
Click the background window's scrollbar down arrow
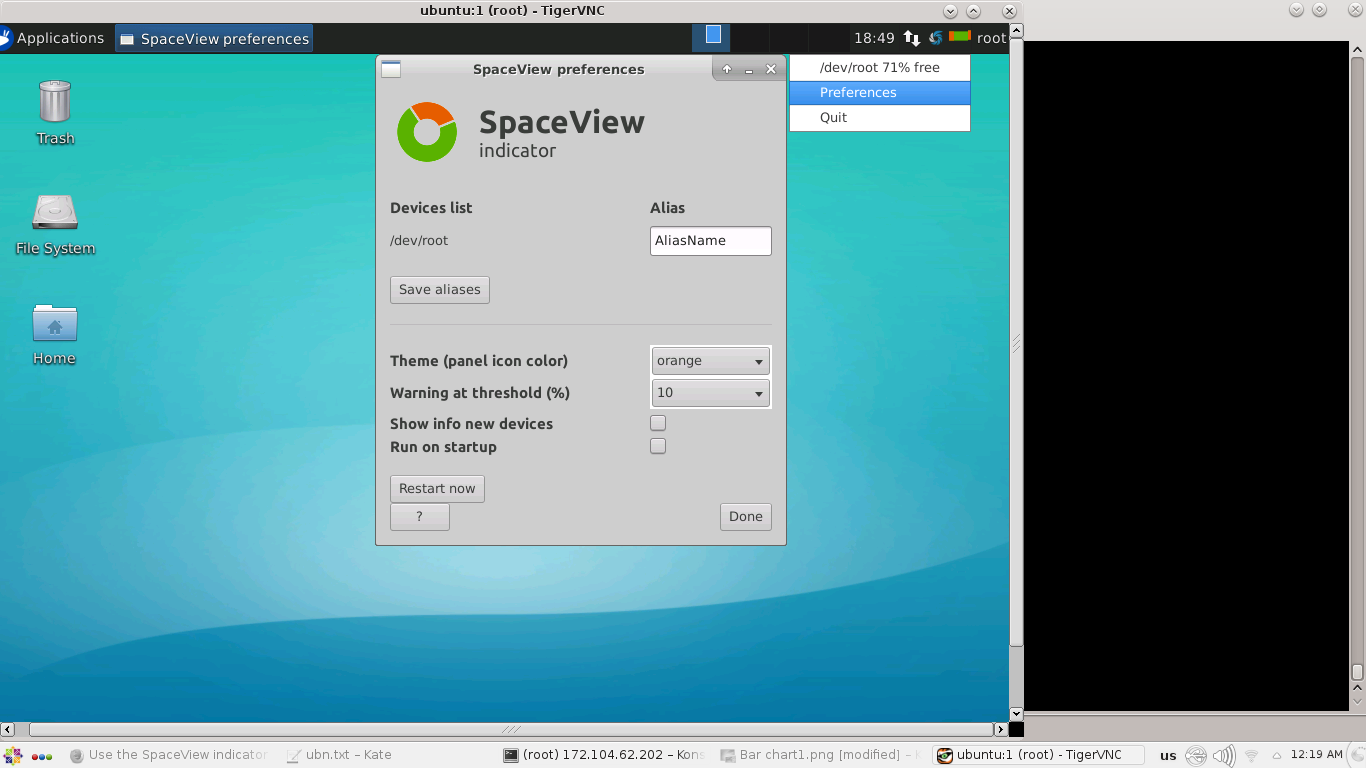coord(1357,703)
